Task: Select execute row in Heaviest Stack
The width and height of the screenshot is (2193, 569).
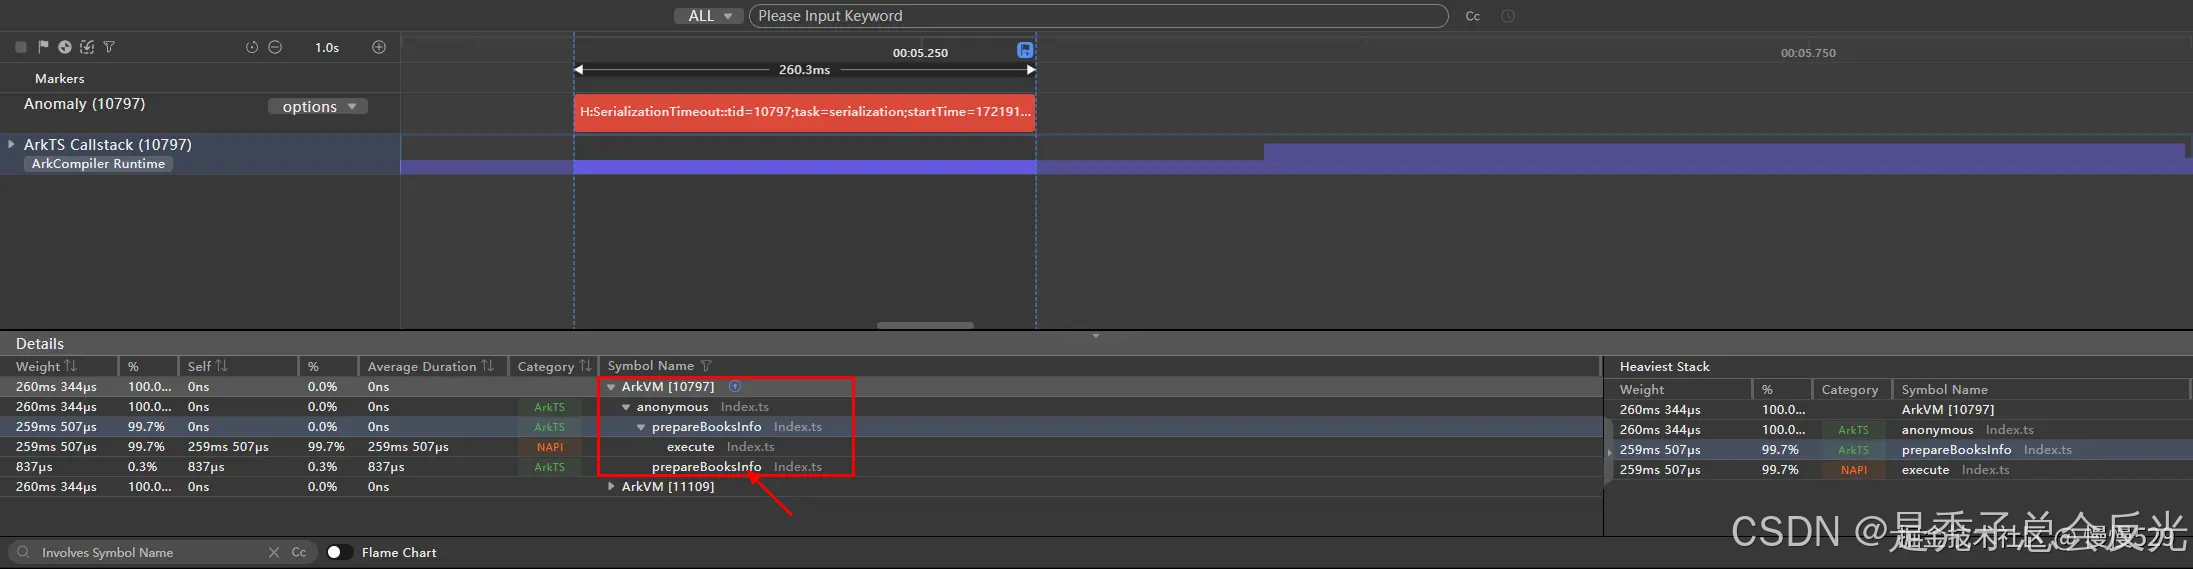Action: 1900,470
